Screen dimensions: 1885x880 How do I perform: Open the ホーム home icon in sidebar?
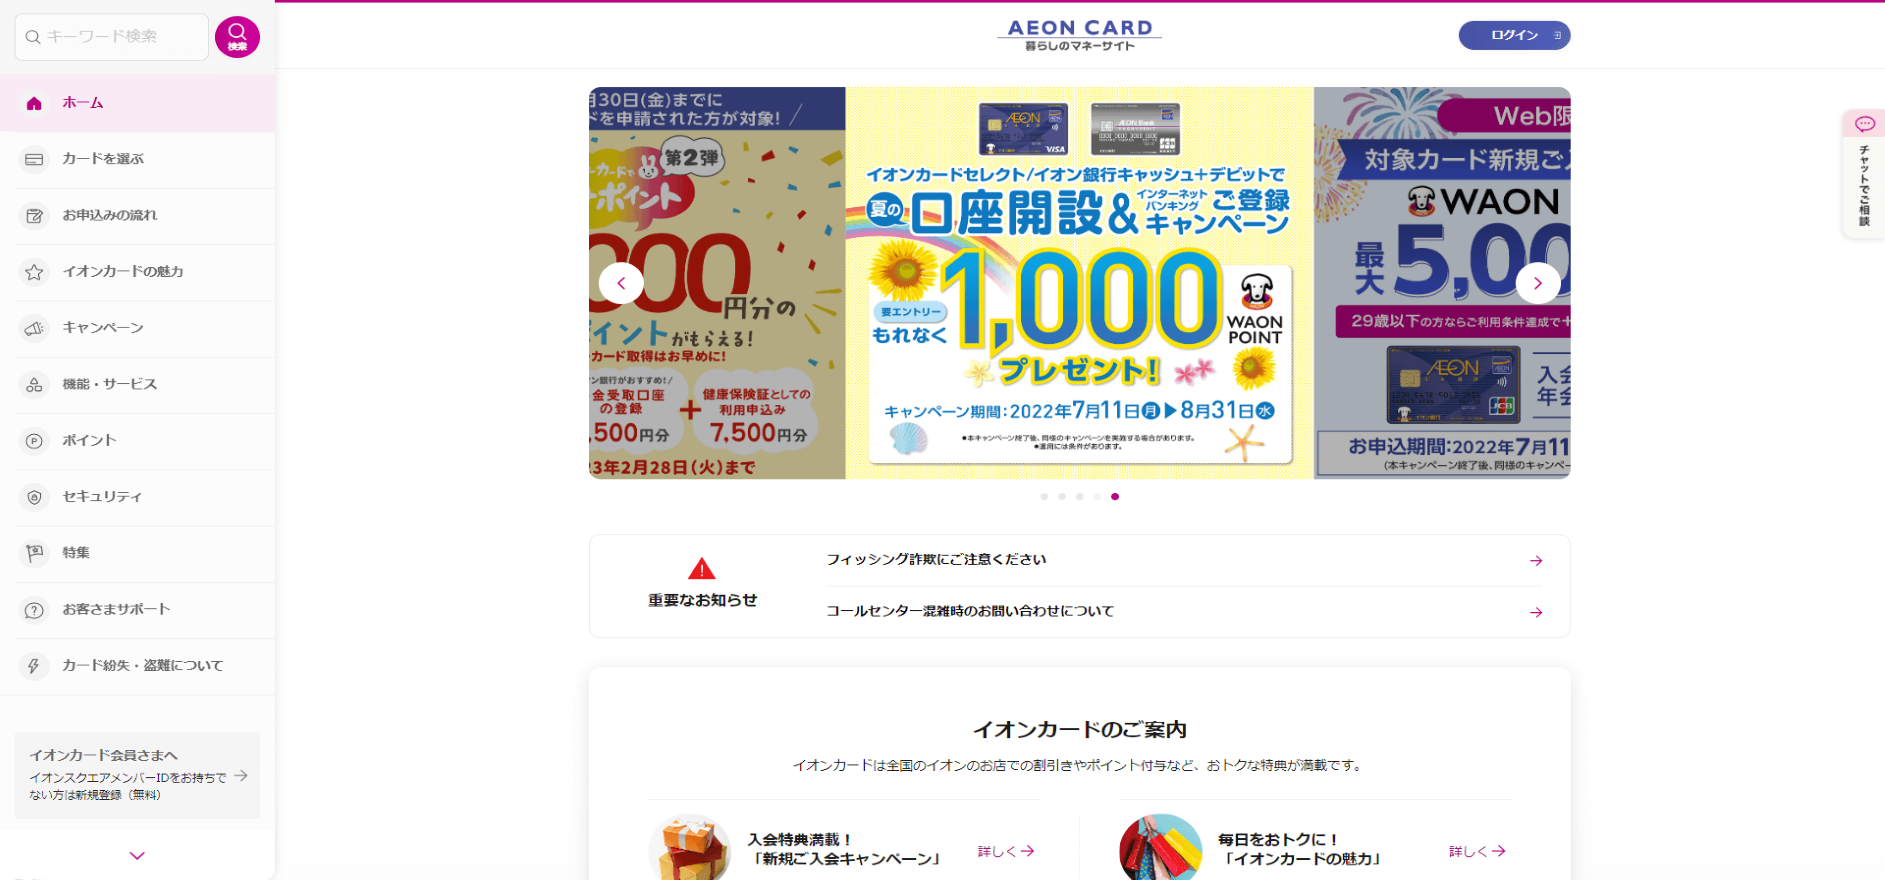tap(34, 103)
